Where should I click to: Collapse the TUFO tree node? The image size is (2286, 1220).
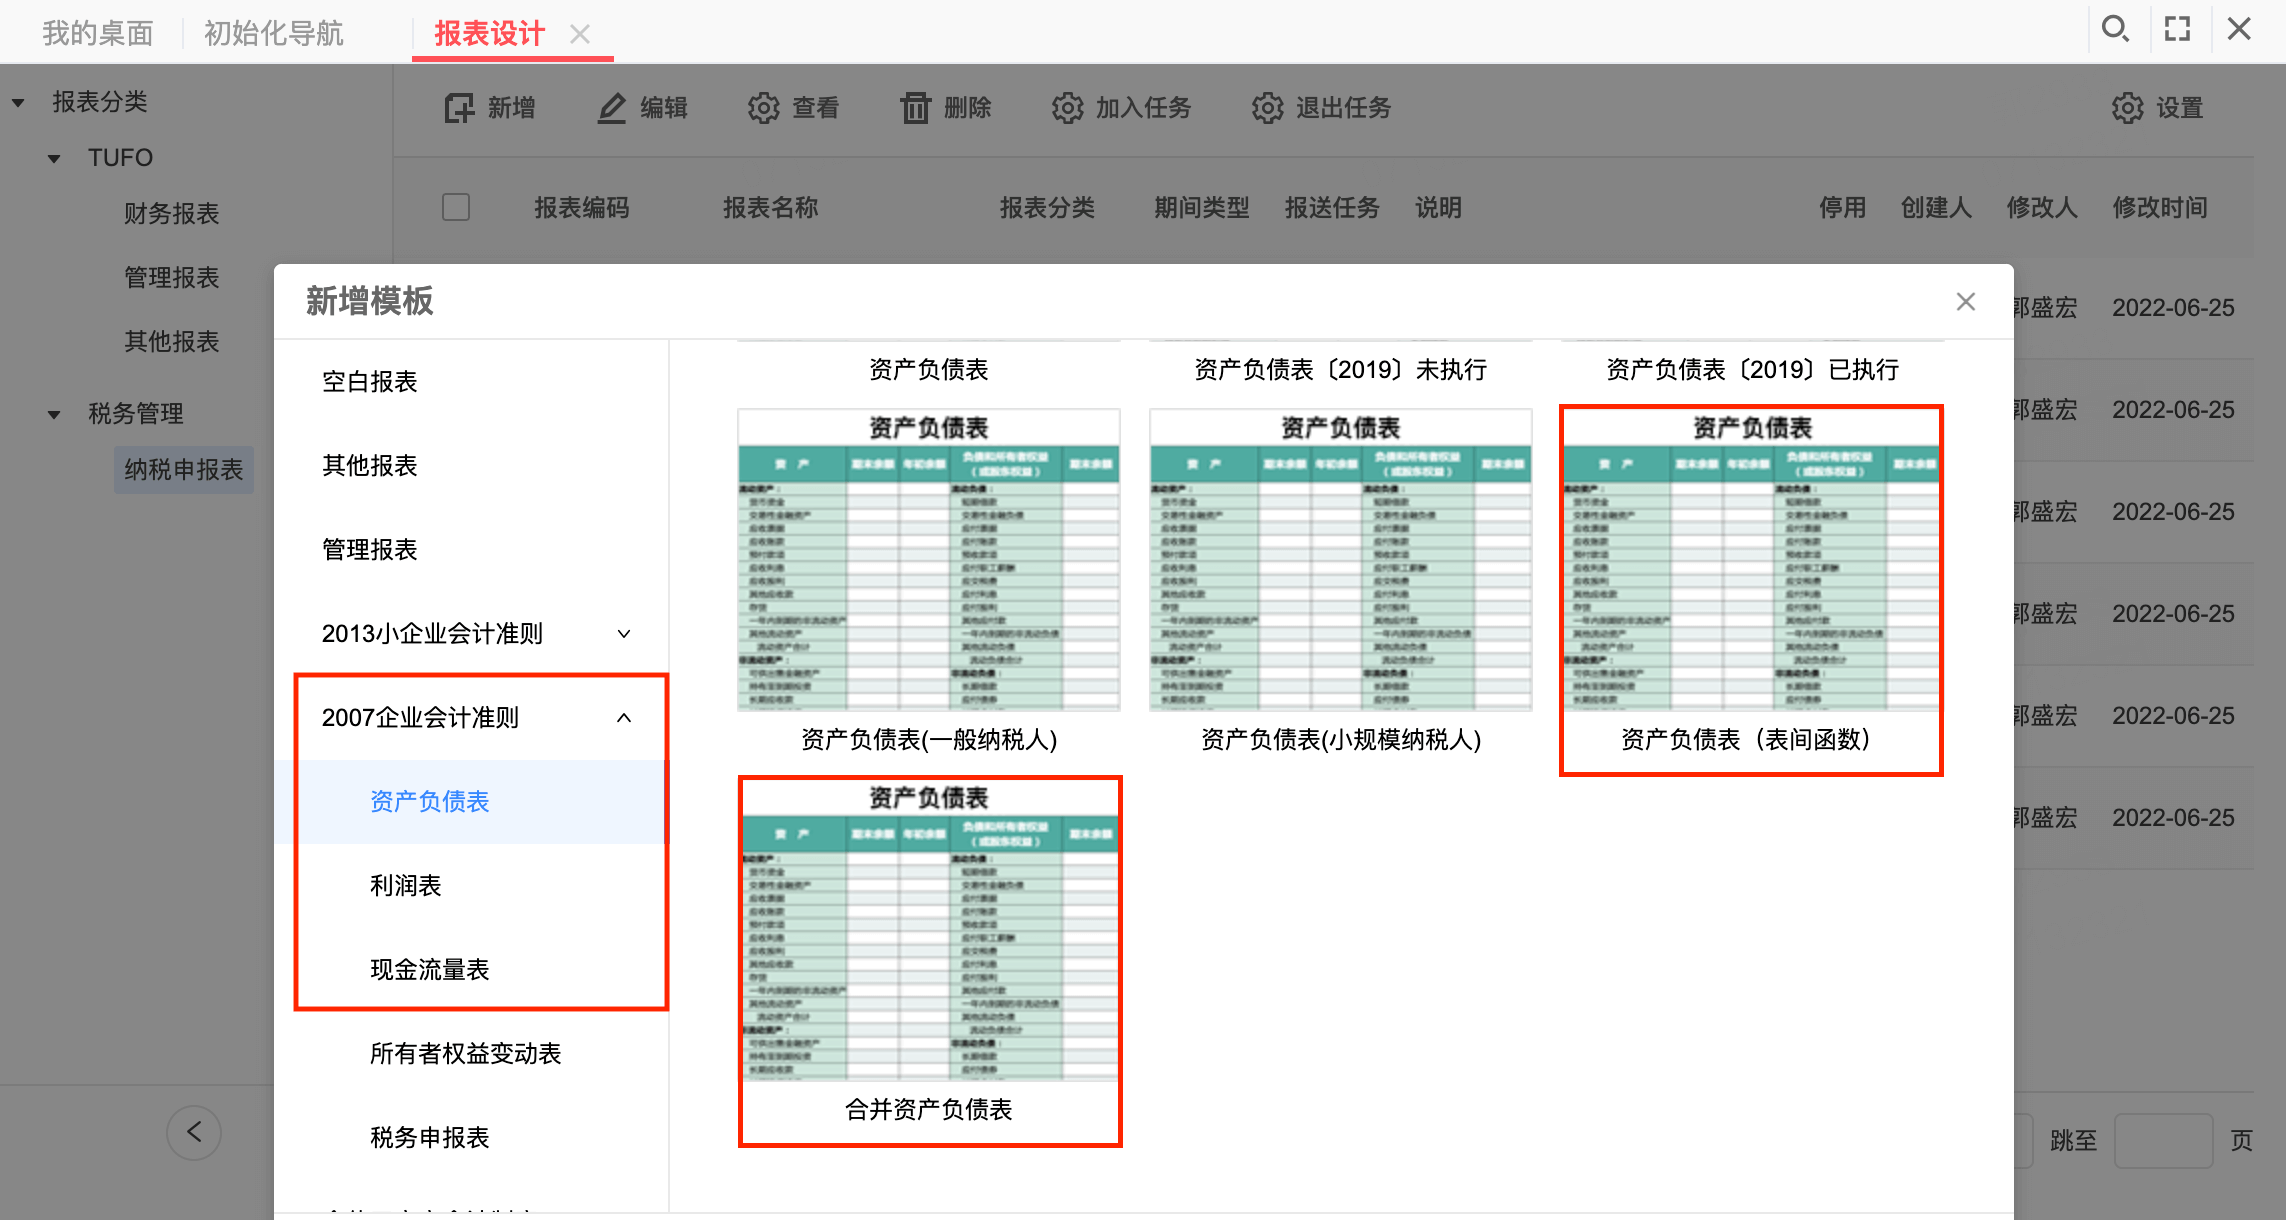(54, 158)
